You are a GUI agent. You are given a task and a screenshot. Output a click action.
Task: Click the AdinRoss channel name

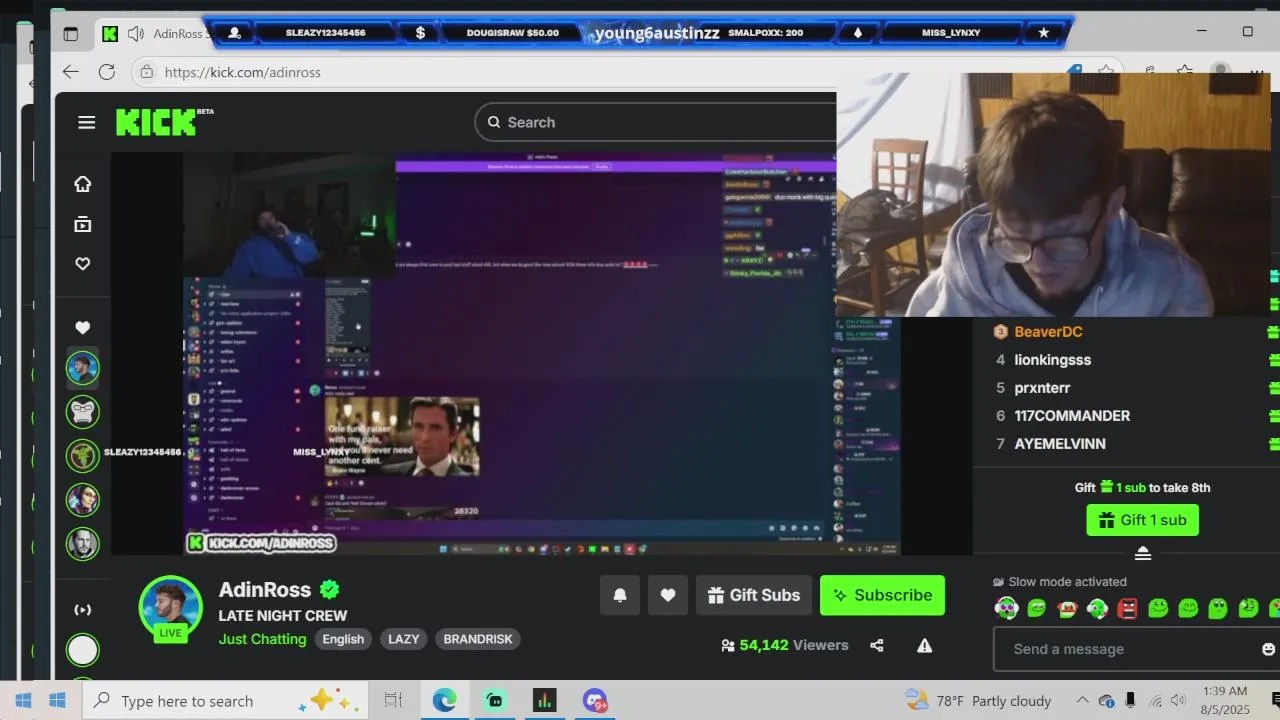(265, 590)
